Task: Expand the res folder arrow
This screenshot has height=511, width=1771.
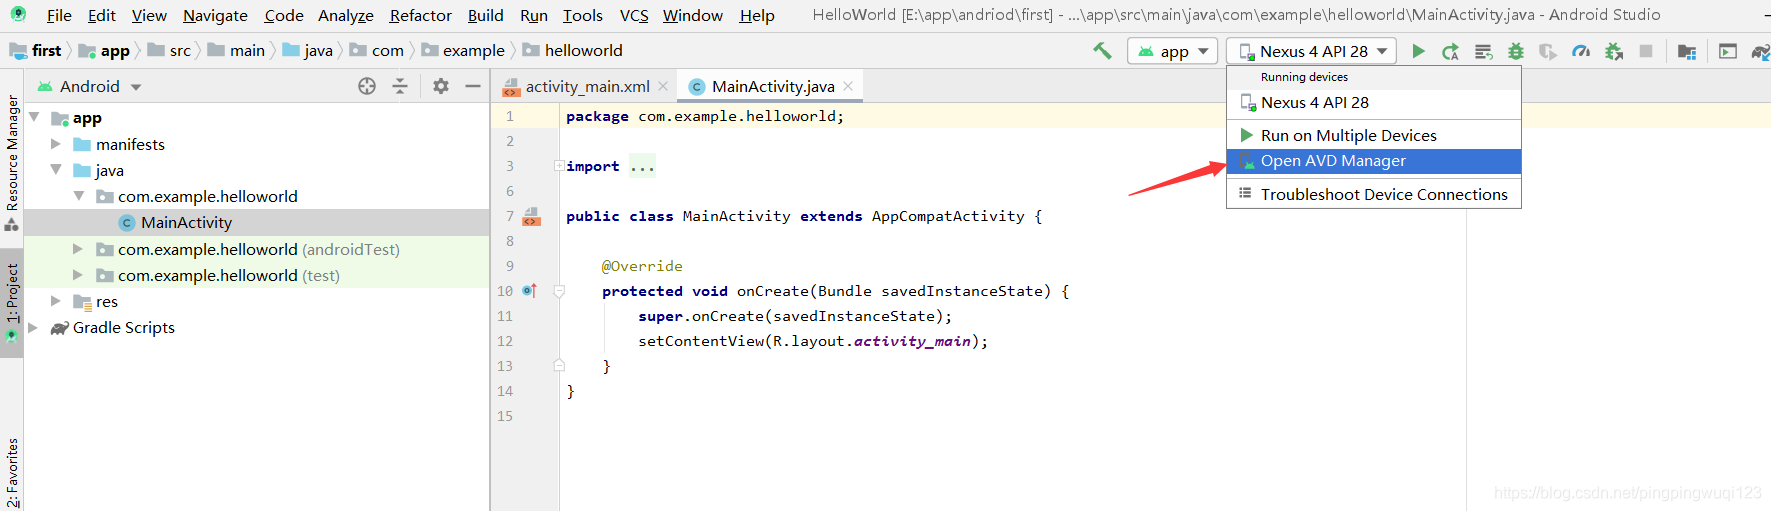Action: (56, 301)
